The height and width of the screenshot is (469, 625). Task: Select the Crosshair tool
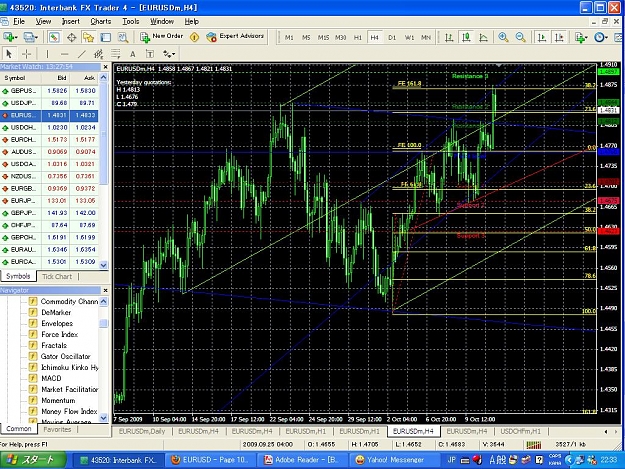(27, 53)
